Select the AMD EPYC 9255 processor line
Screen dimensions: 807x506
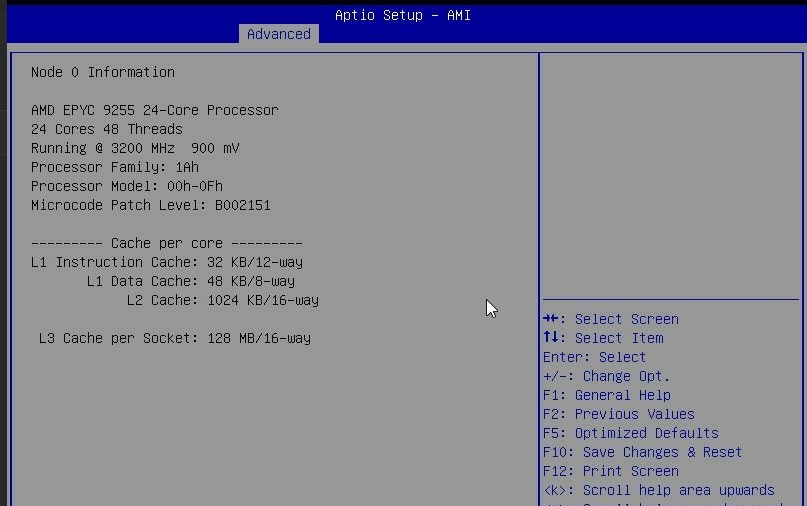[154, 110]
